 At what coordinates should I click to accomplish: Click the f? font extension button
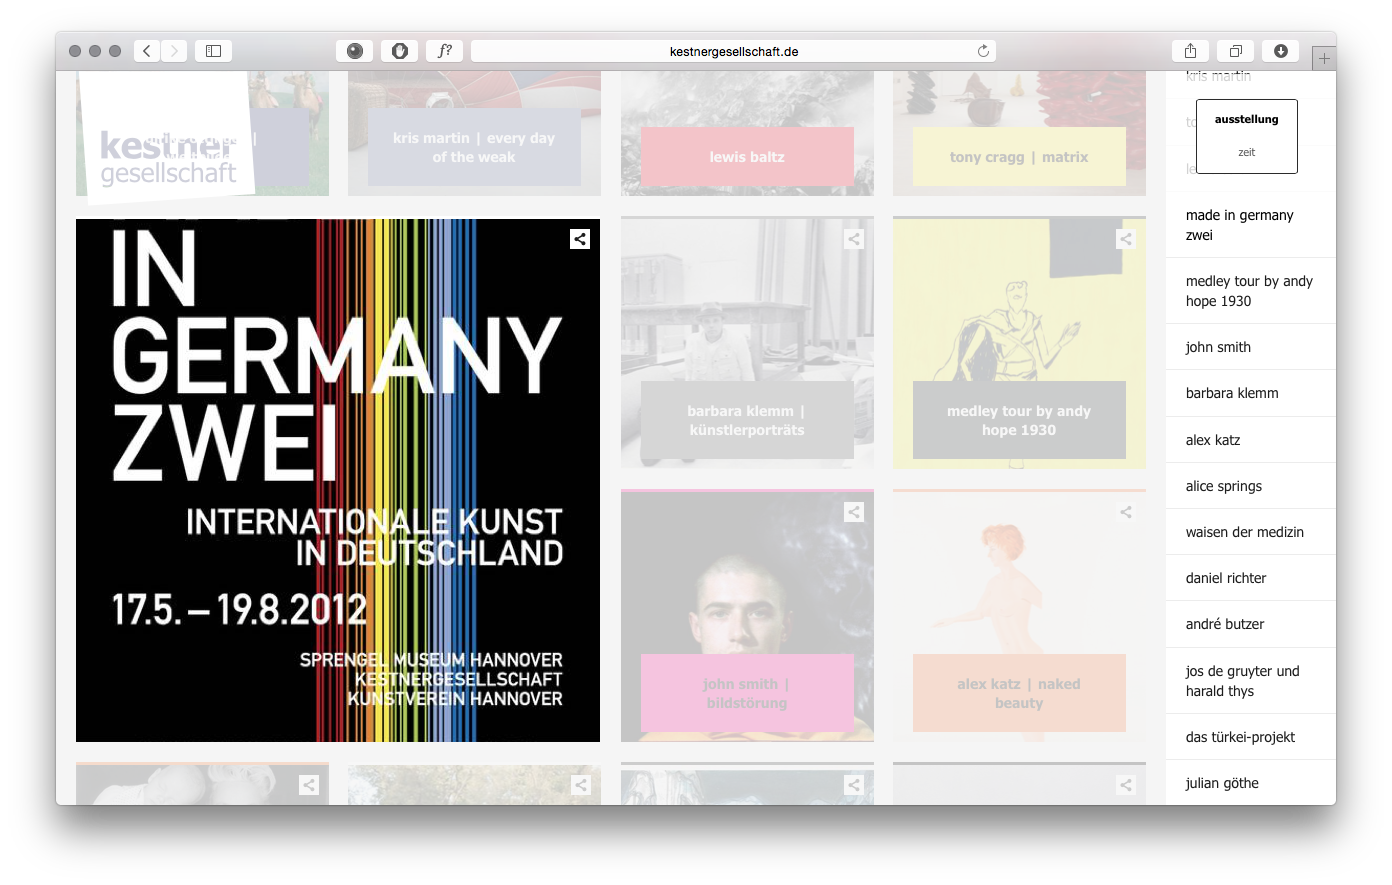tap(445, 51)
